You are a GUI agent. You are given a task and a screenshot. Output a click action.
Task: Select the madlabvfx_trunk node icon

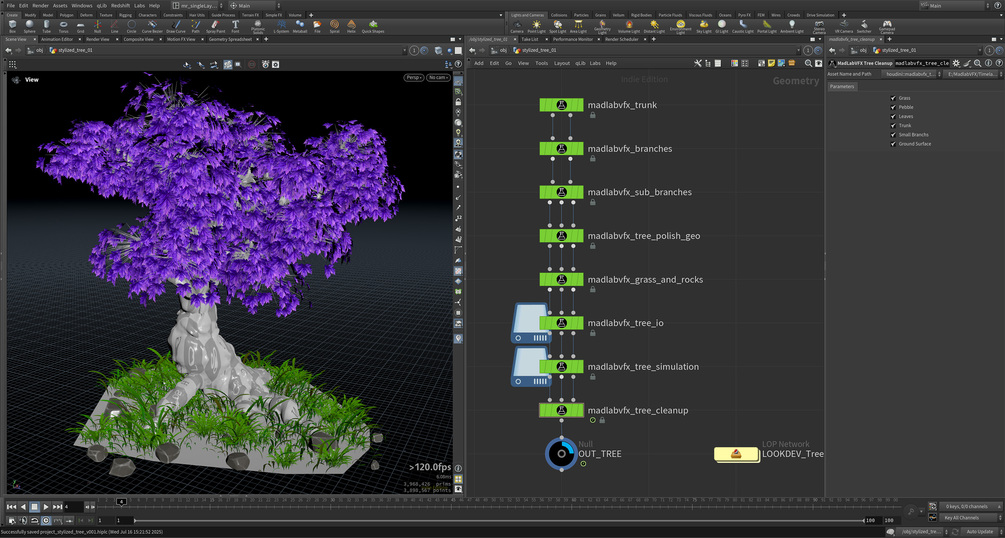(561, 105)
